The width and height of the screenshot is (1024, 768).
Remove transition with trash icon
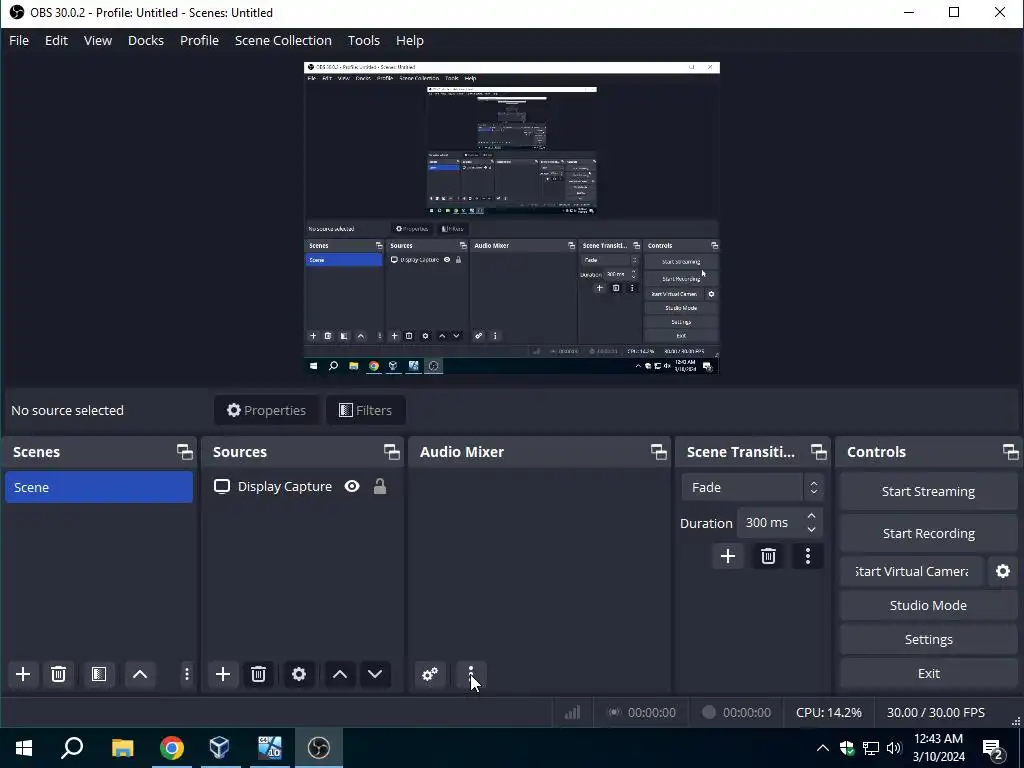[x=768, y=556]
